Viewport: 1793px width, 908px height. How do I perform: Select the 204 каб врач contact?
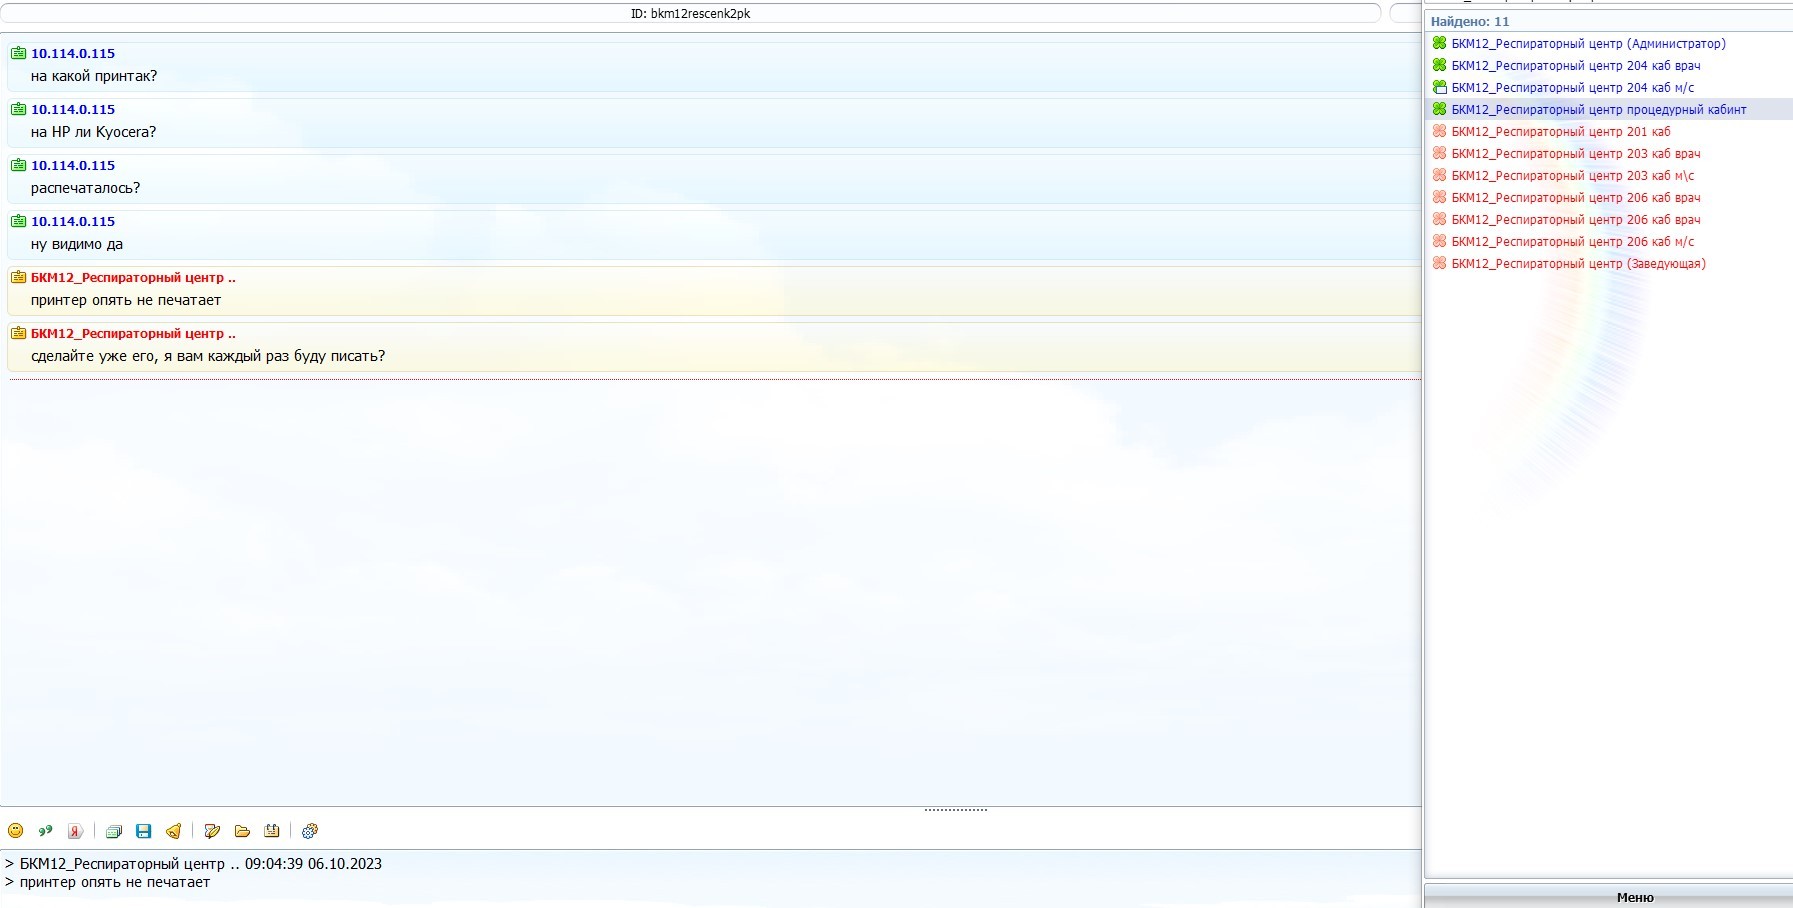click(1575, 66)
